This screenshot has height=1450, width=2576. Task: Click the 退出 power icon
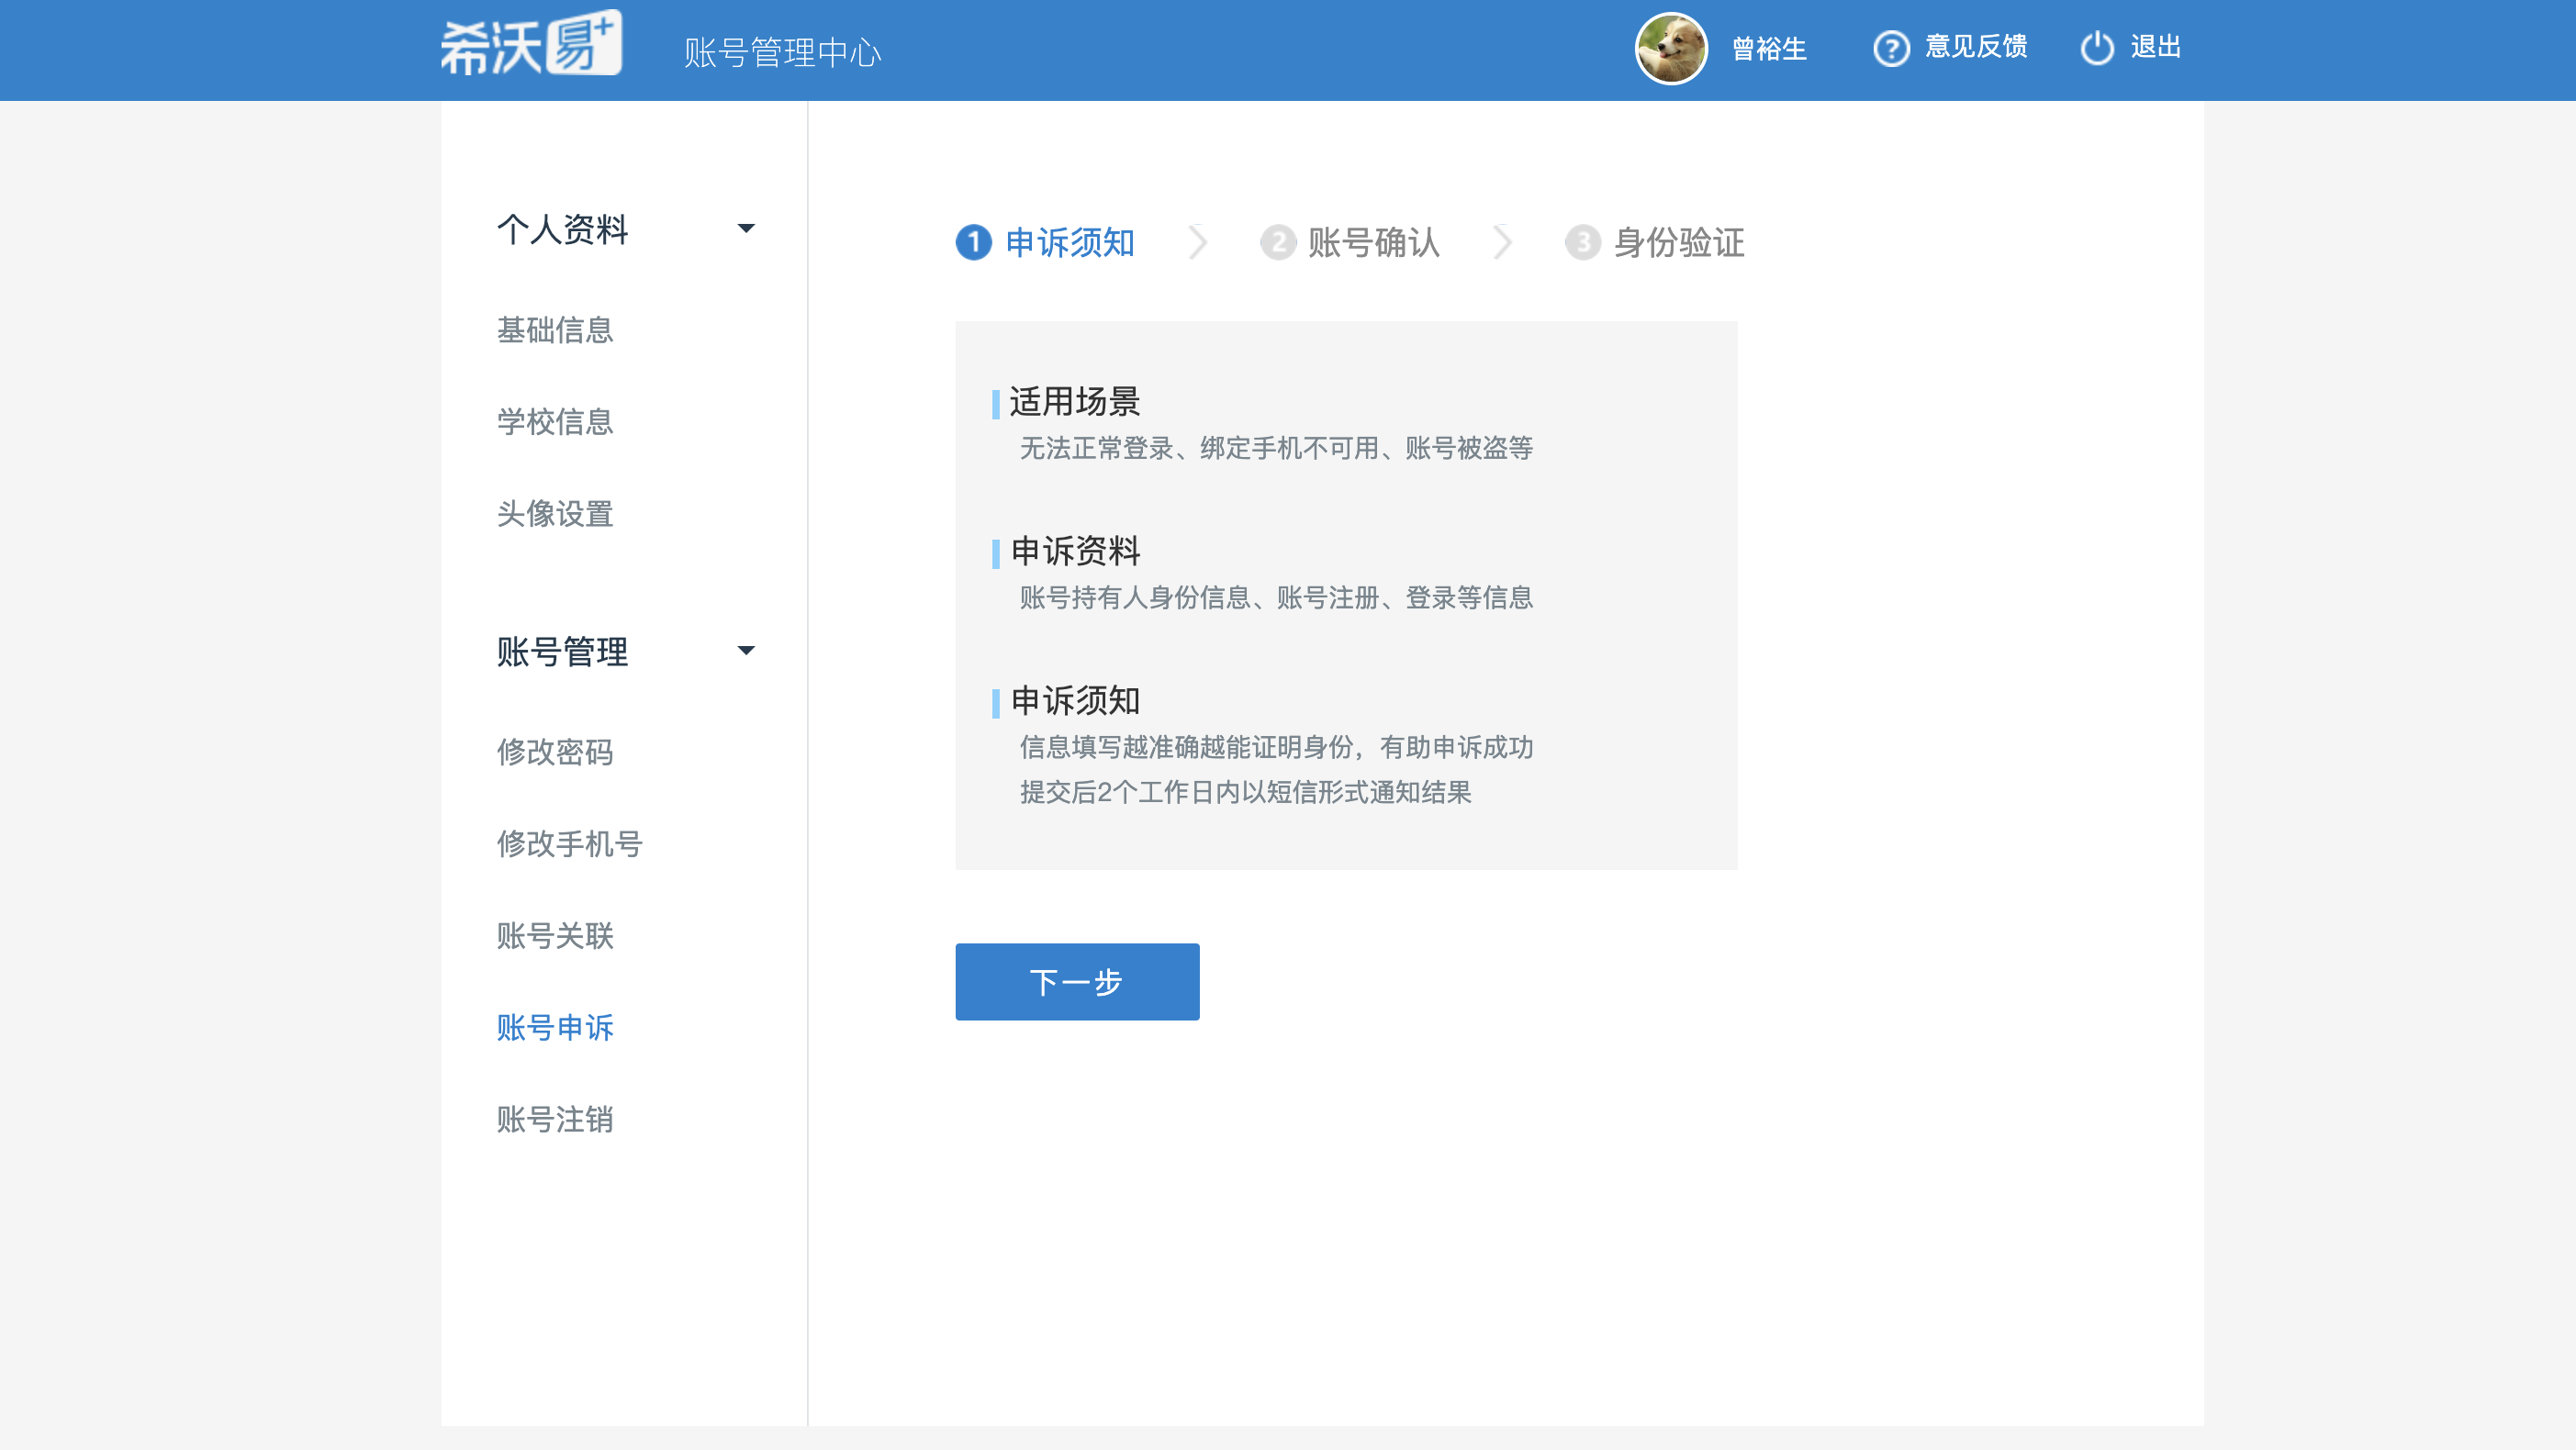tap(2097, 48)
